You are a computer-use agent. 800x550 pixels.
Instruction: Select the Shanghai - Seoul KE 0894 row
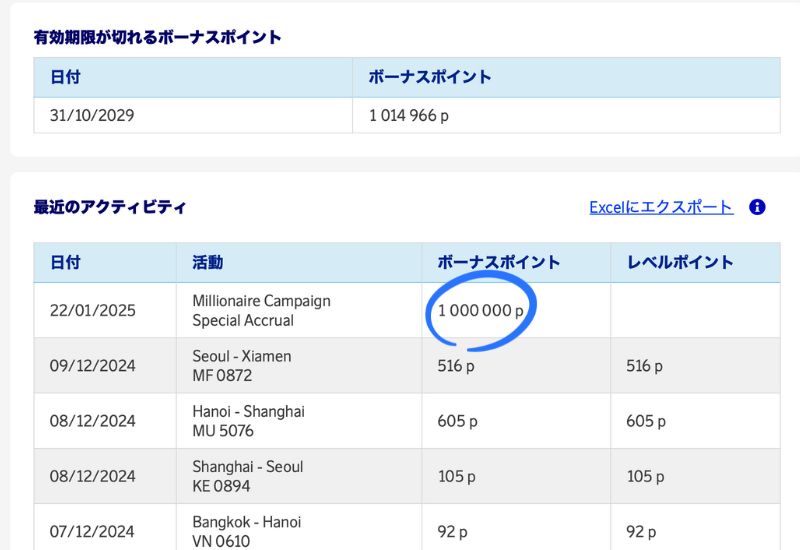[407, 476]
